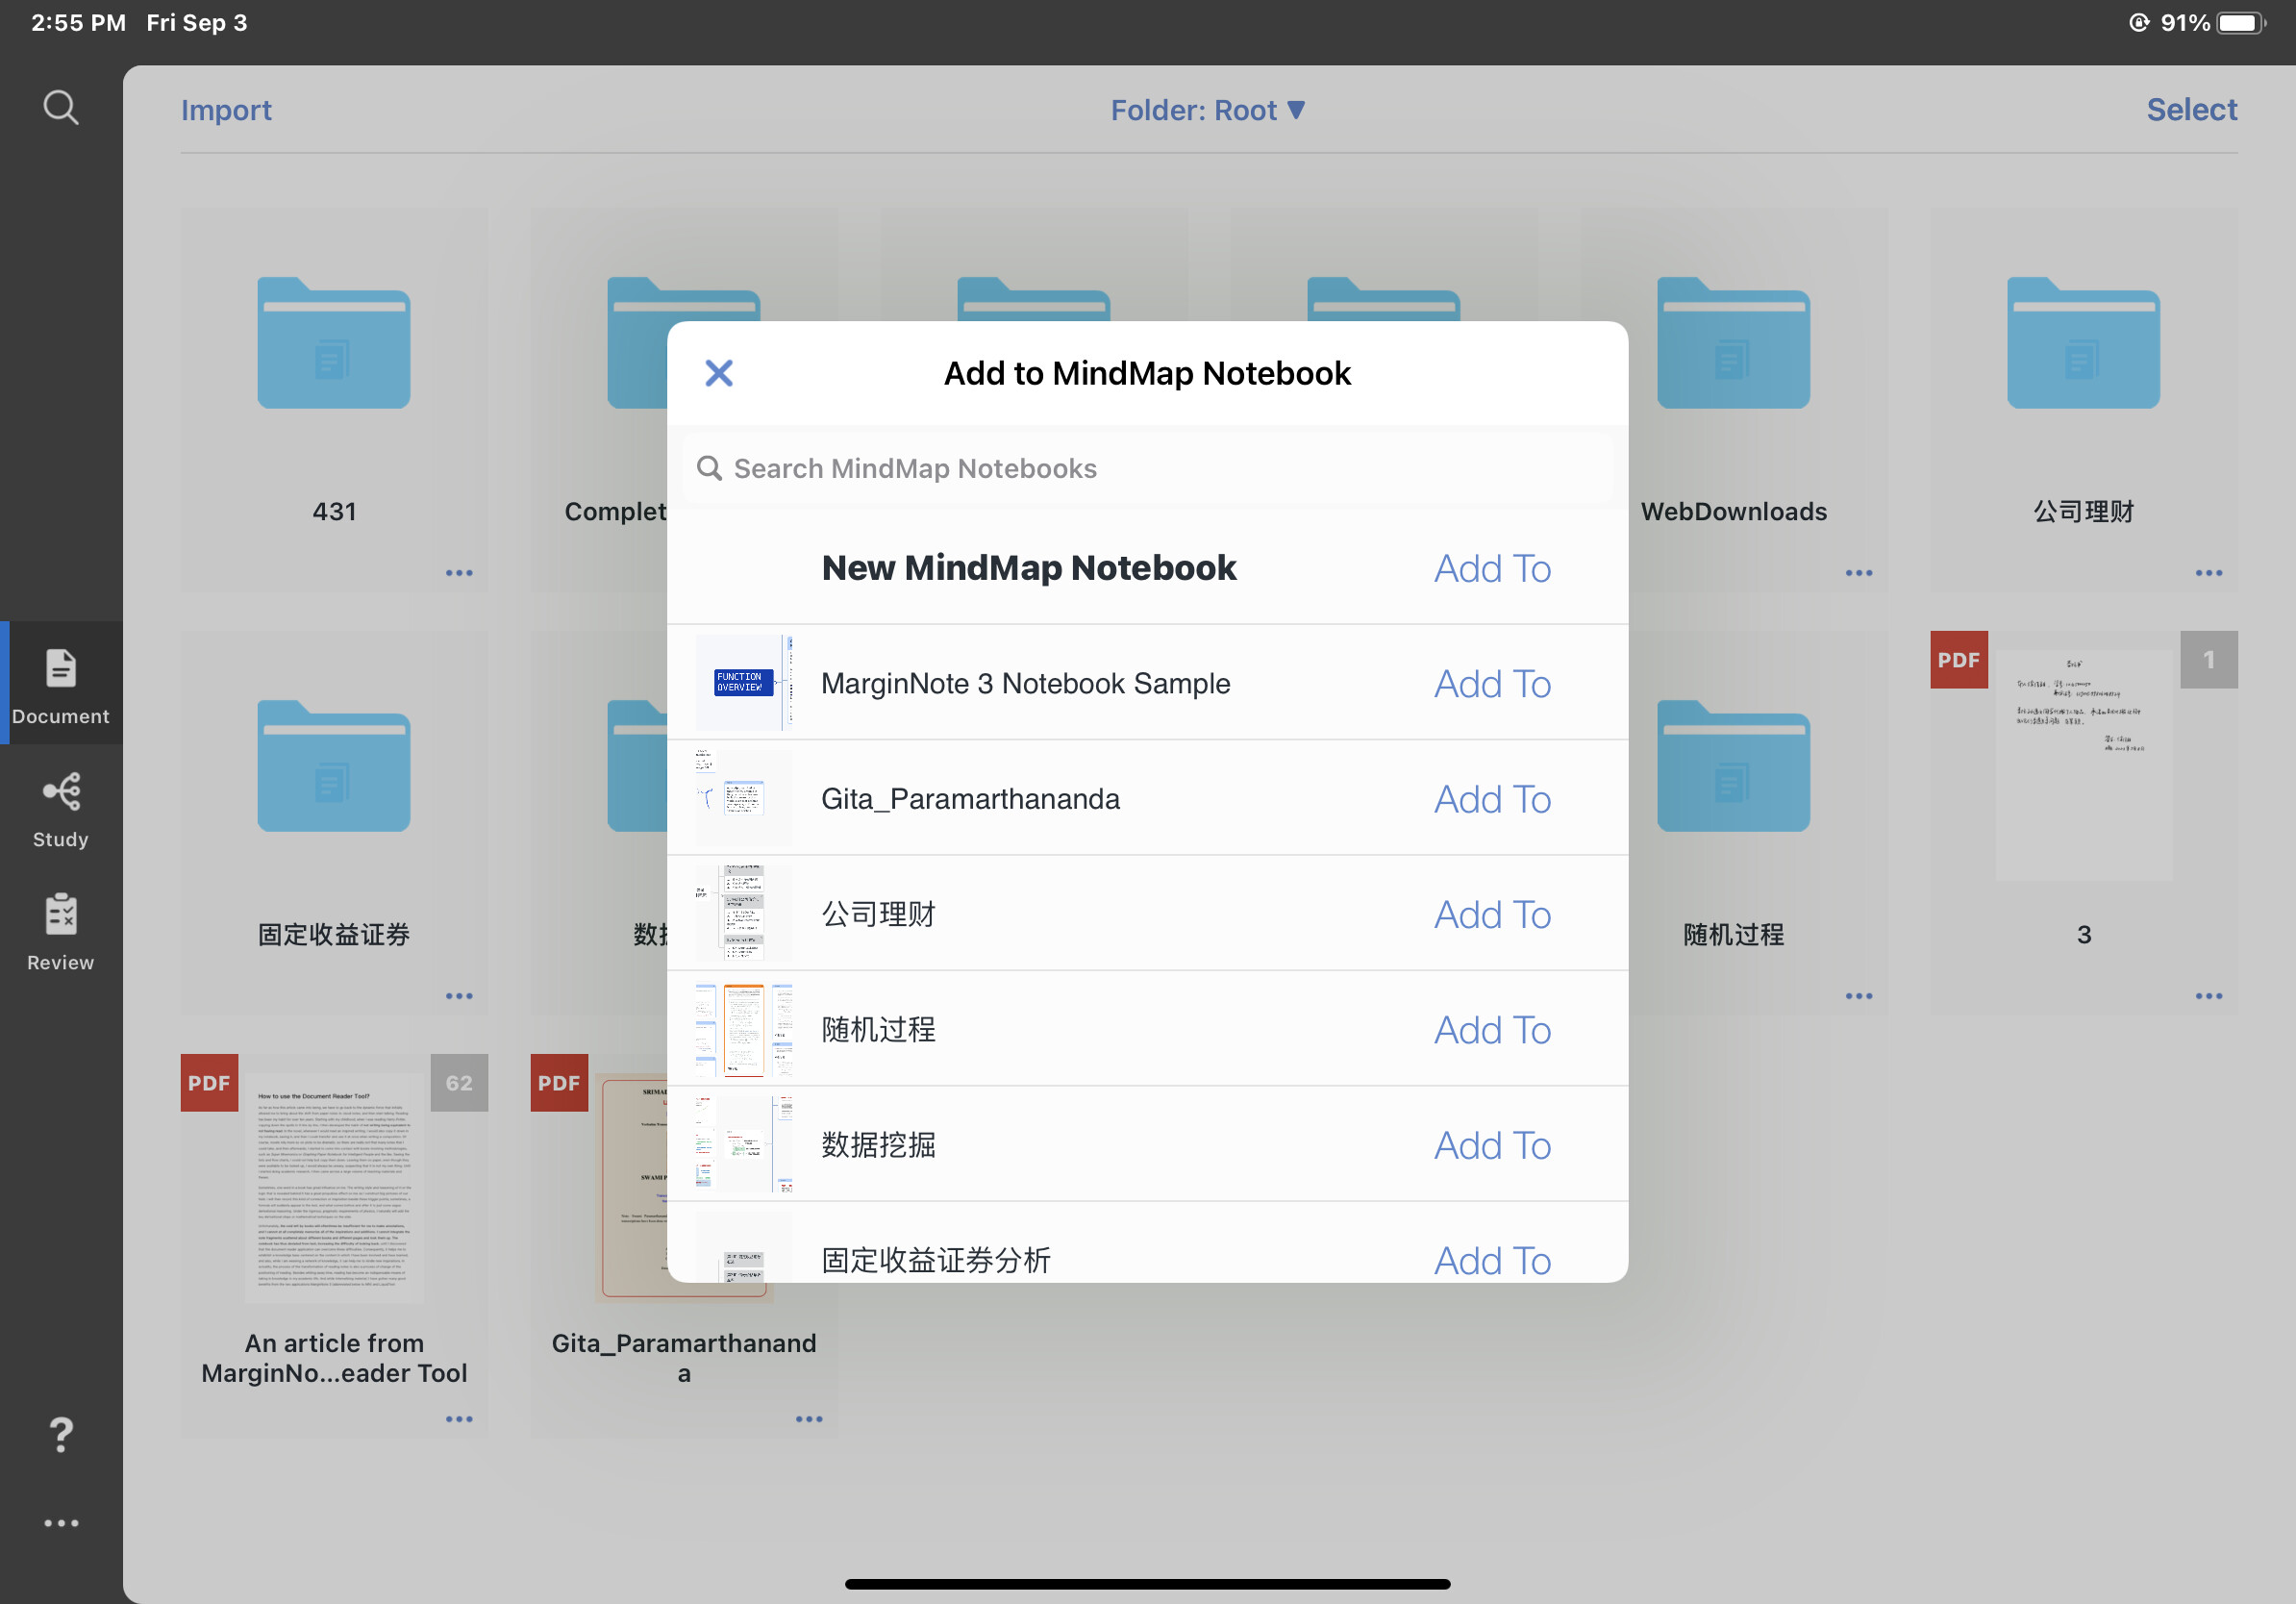Select 随机过程 notebook thumbnail in dialog
2296x1604 pixels.
pos(744,1029)
